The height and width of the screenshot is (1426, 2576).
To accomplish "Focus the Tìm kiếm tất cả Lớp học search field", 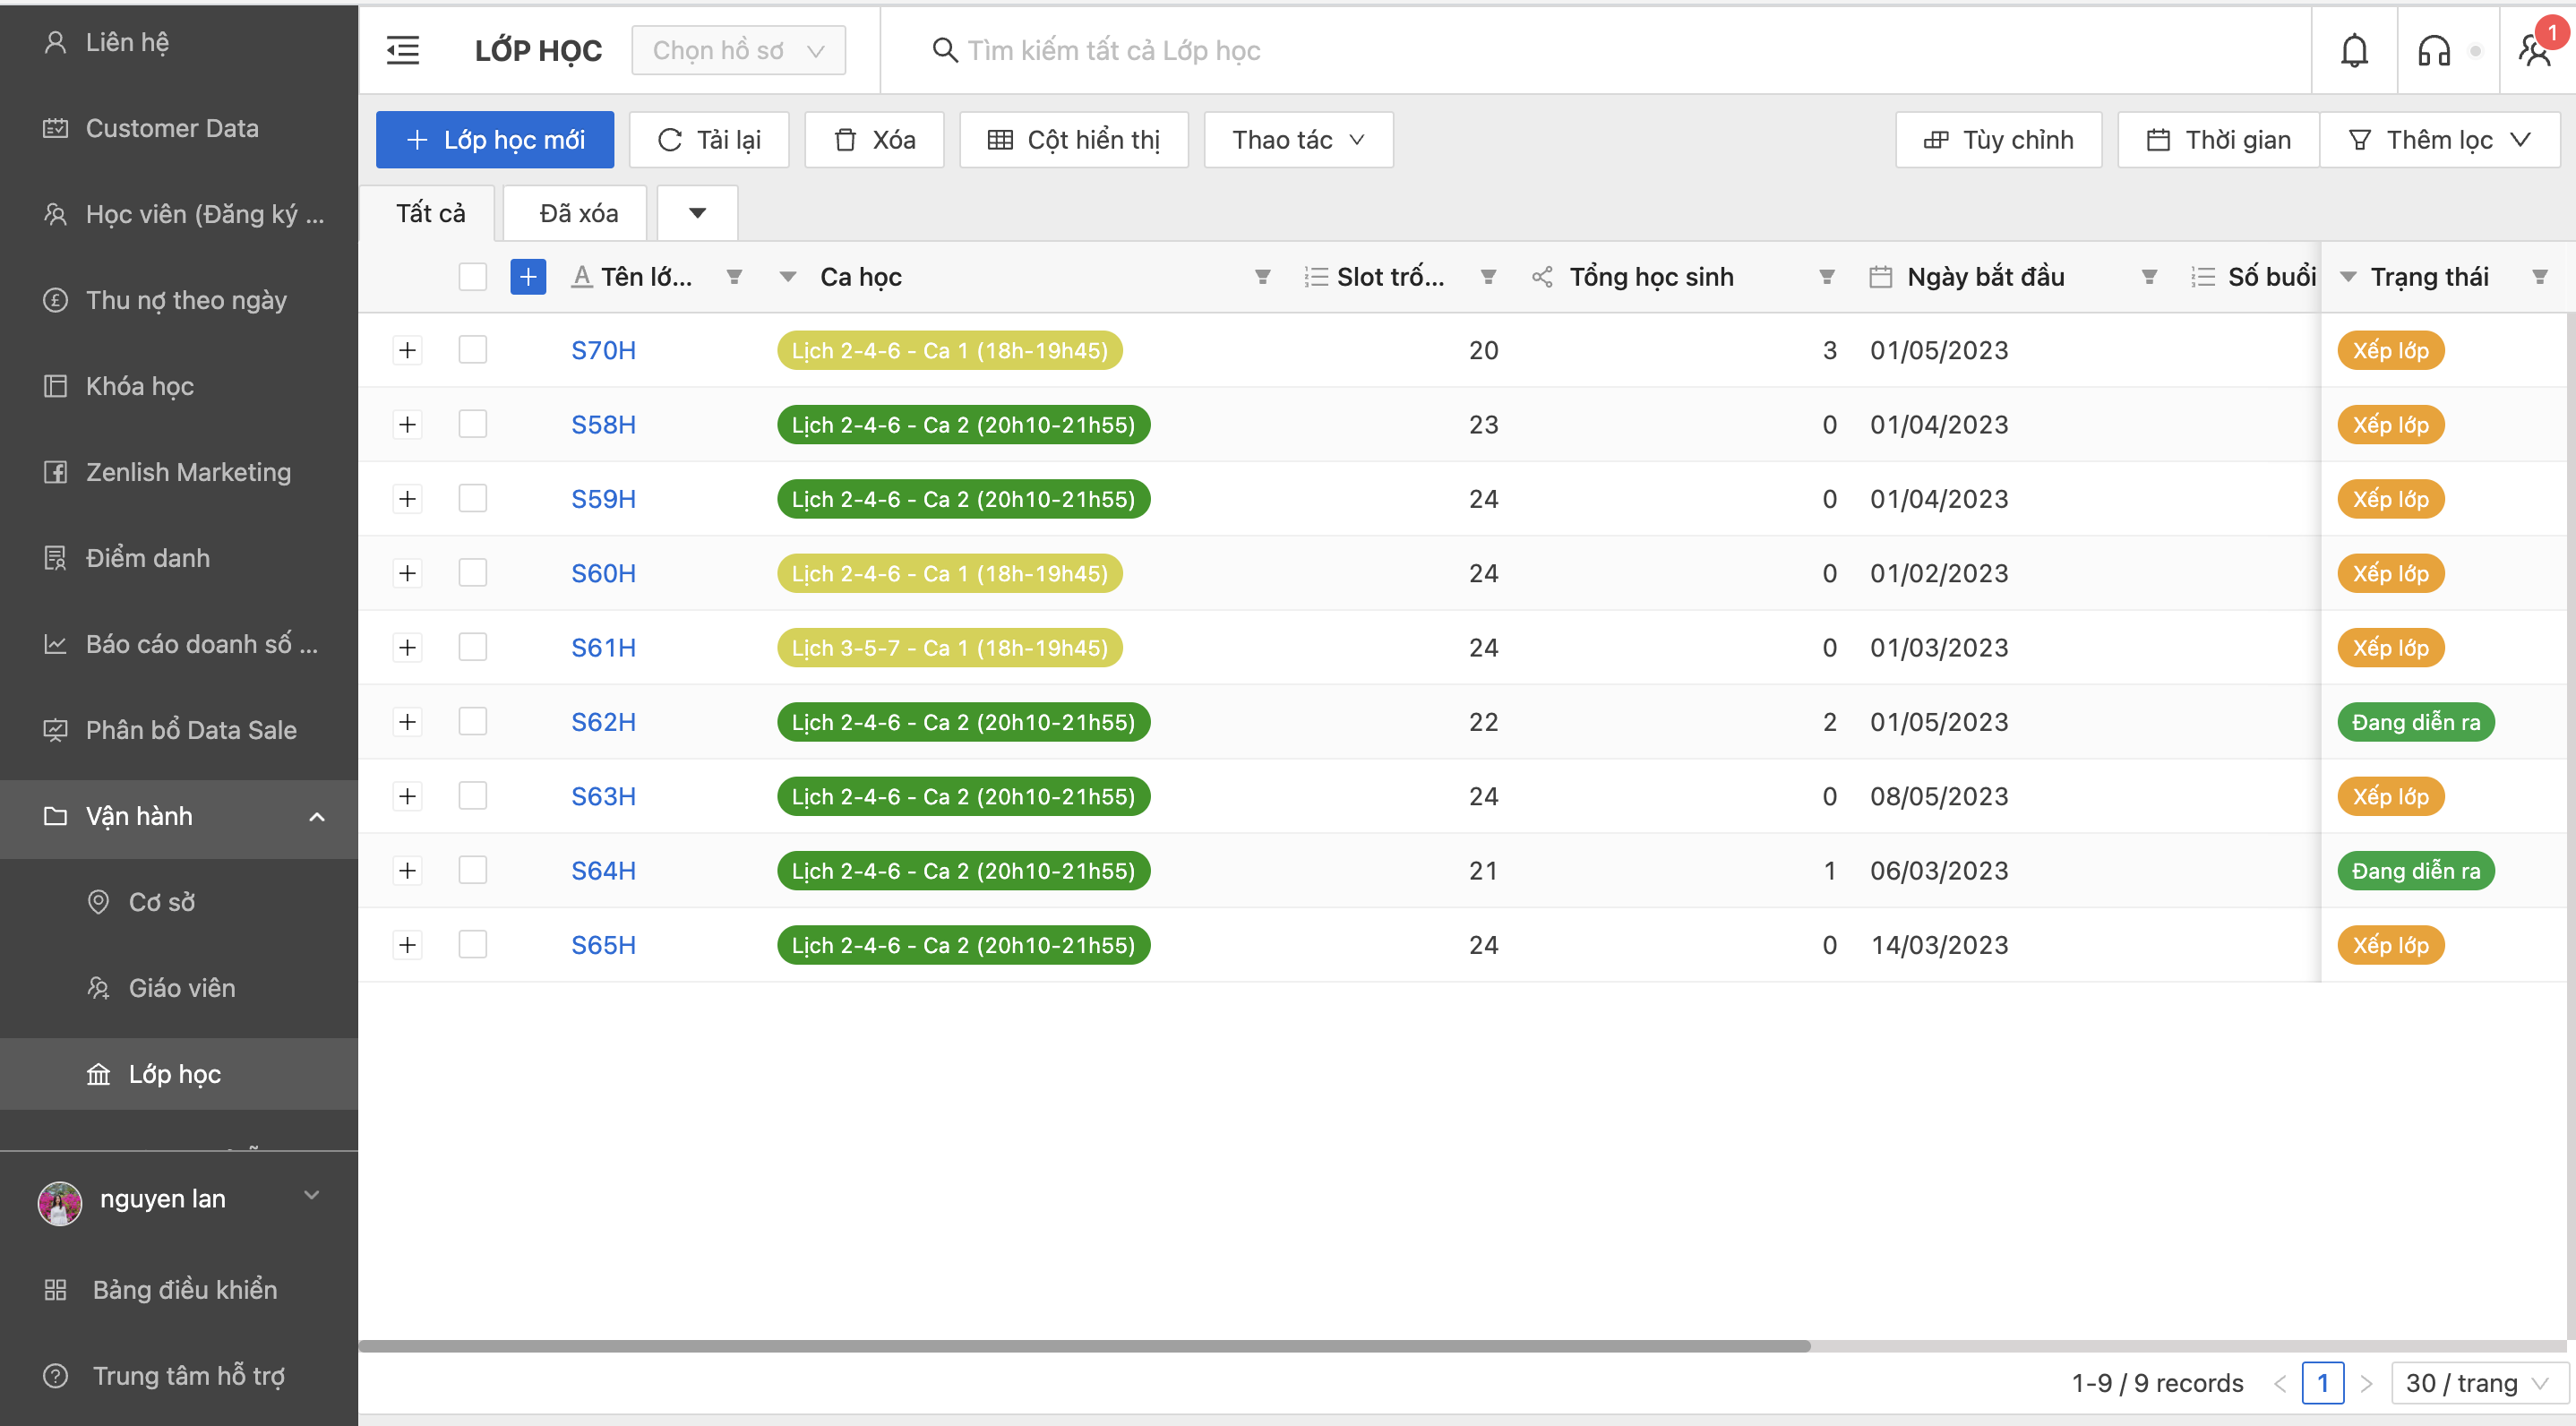I will click(1113, 50).
